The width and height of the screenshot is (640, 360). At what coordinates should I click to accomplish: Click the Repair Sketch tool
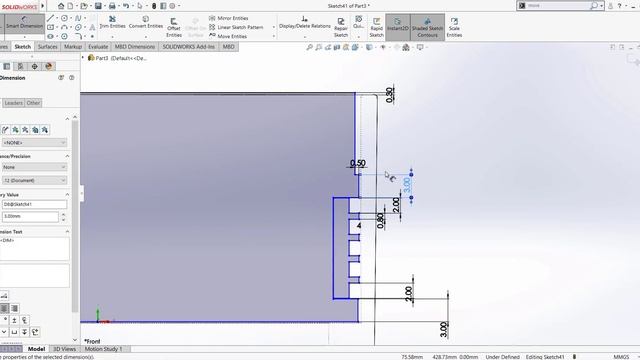pyautogui.click(x=341, y=27)
